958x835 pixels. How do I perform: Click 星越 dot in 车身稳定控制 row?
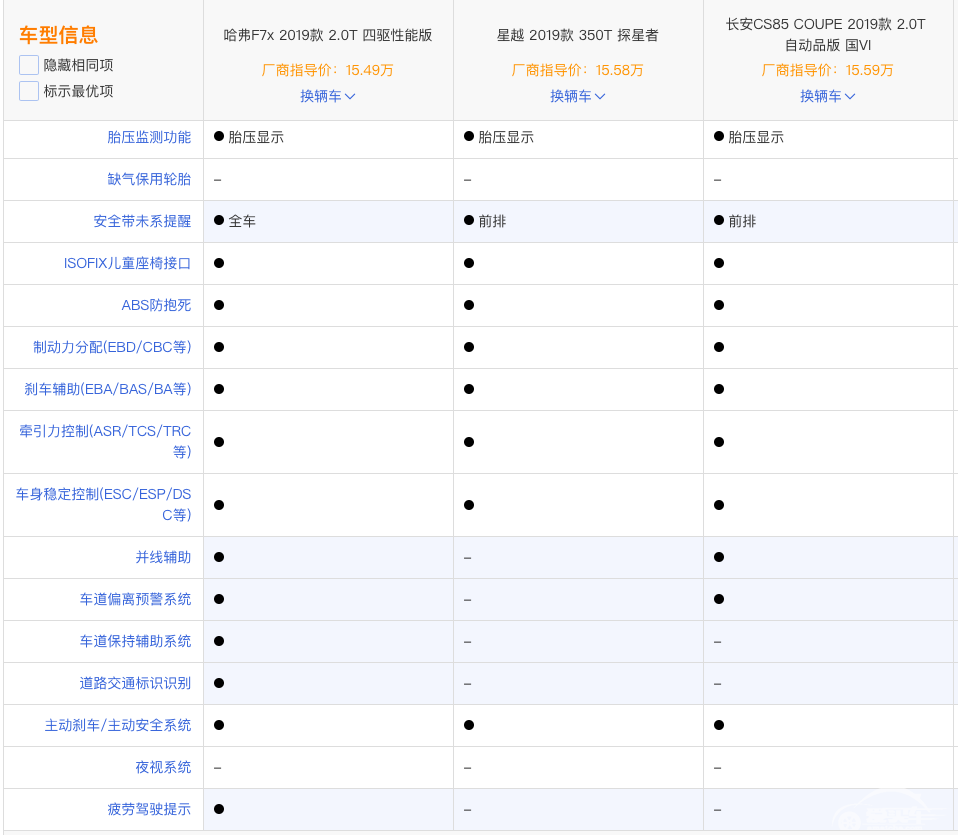click(469, 505)
